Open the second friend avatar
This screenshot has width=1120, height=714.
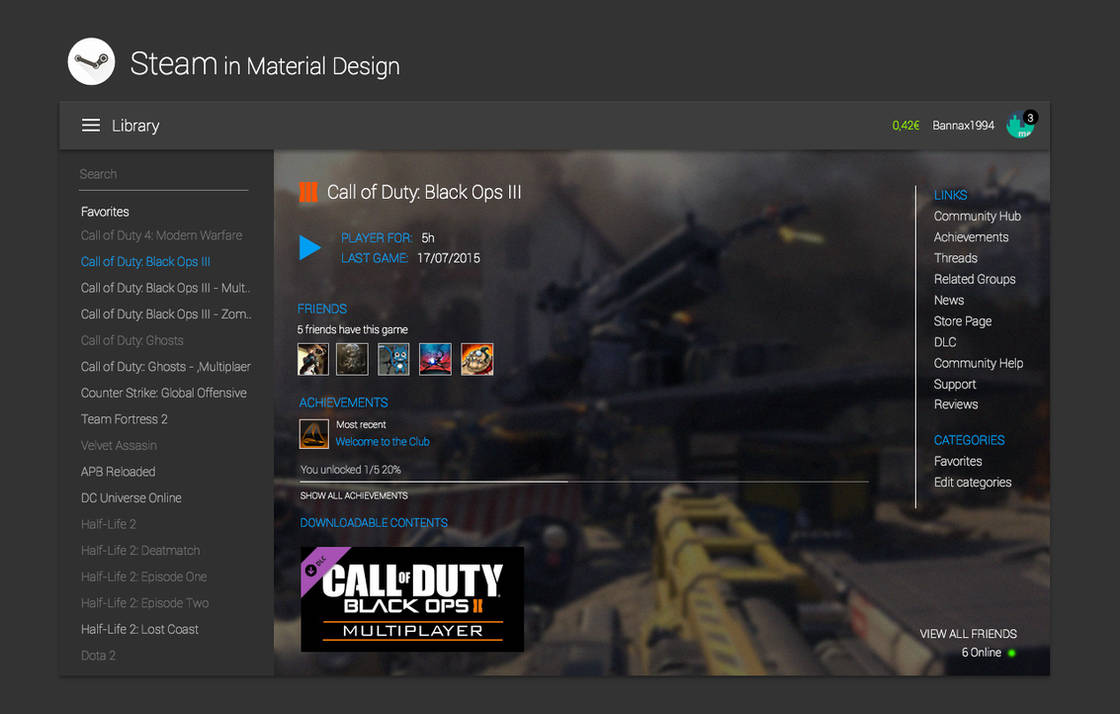coord(352,359)
